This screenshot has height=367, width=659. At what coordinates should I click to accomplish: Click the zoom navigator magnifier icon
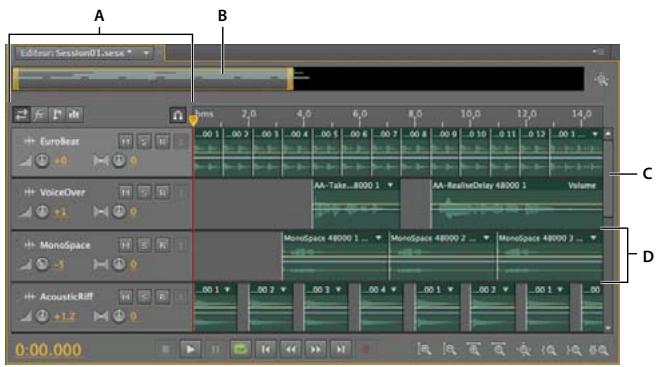coord(602,79)
